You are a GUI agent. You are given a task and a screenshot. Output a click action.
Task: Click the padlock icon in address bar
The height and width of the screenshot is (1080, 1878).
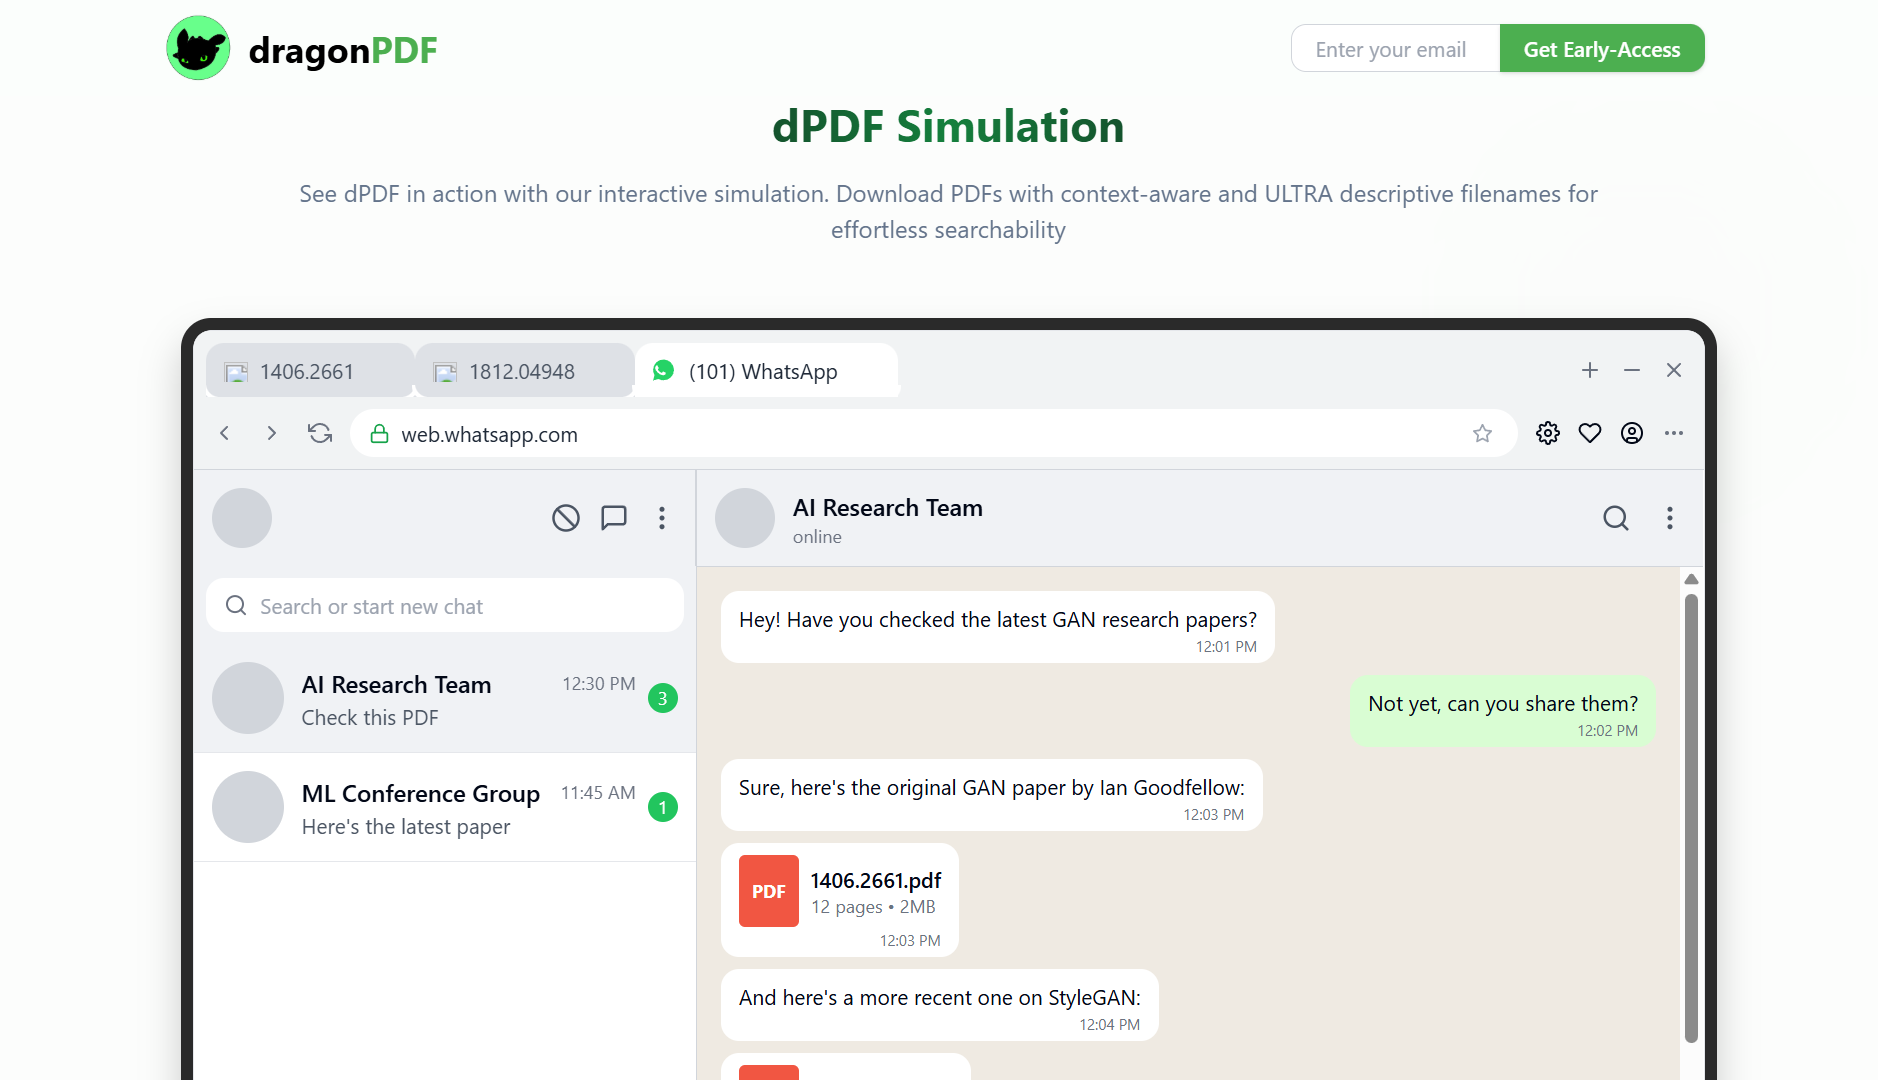point(379,434)
